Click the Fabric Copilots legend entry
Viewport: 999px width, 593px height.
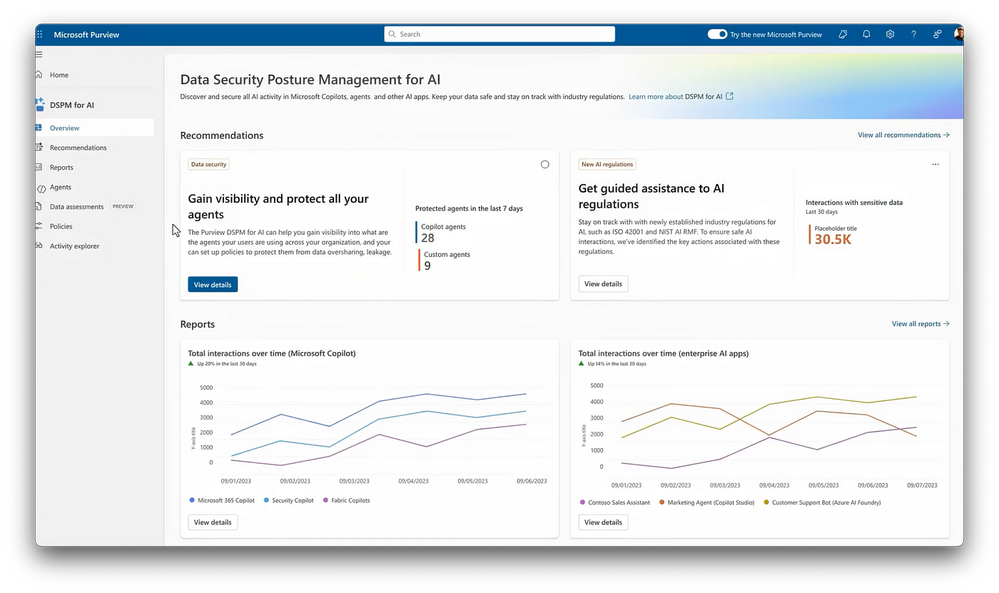click(347, 501)
